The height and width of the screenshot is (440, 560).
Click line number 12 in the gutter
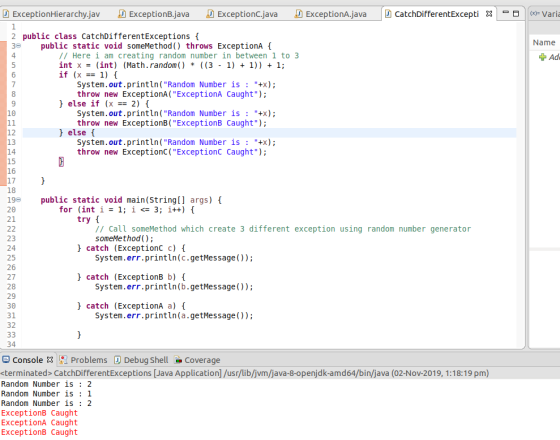coord(11,132)
